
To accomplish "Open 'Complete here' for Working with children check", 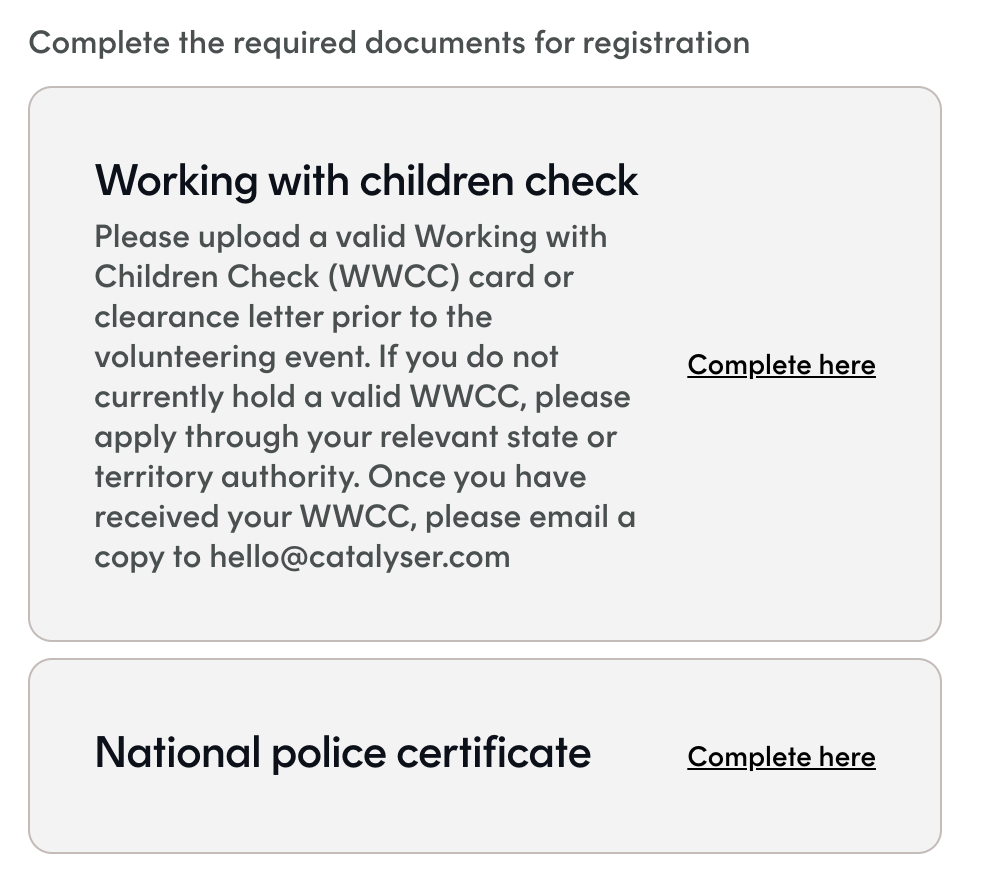I will click(781, 364).
